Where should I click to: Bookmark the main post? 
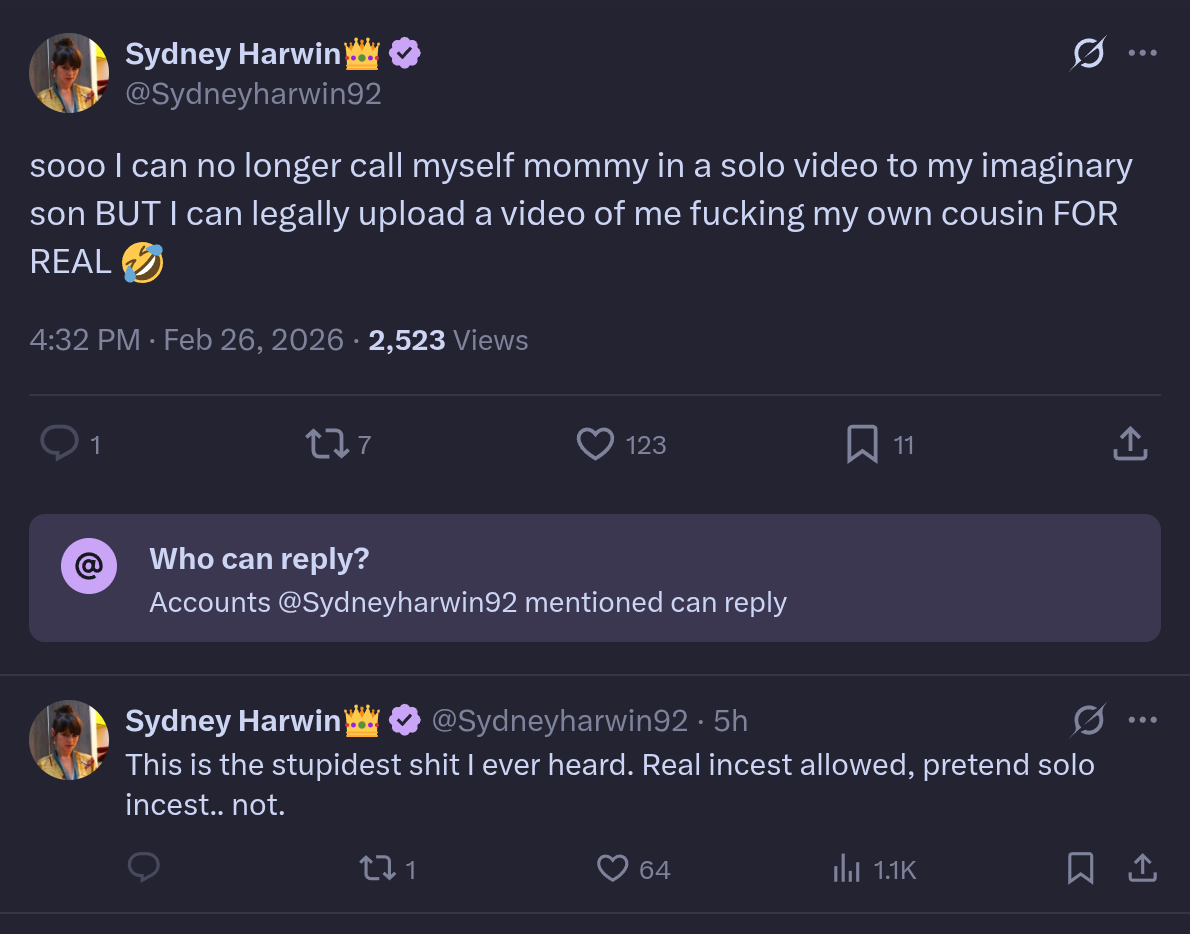pyautogui.click(x=862, y=444)
